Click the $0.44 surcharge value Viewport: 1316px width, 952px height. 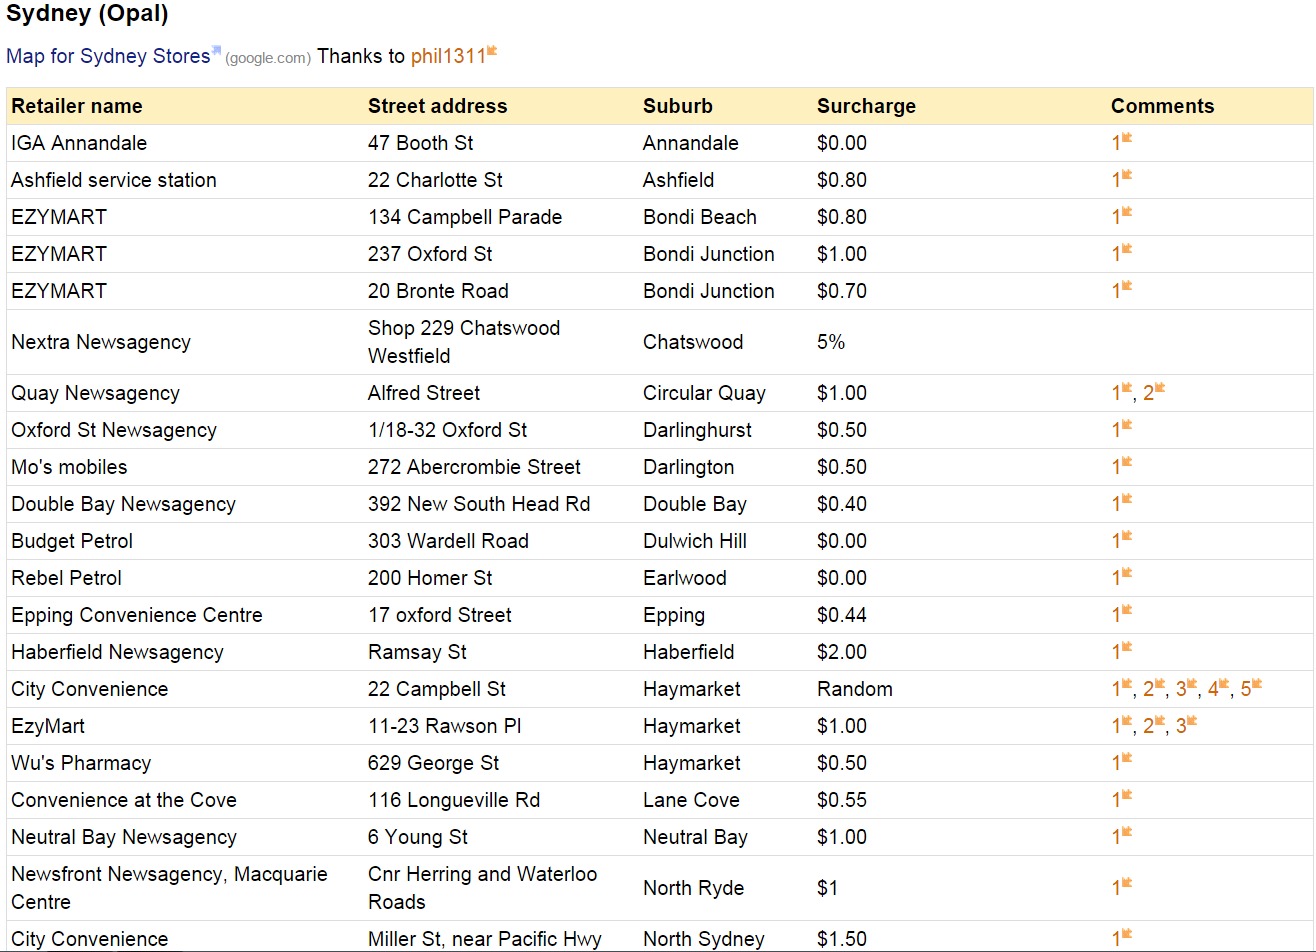(842, 615)
